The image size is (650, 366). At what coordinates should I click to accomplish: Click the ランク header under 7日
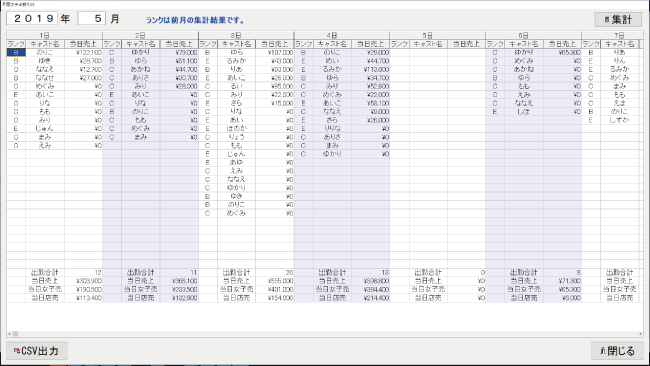(x=591, y=44)
